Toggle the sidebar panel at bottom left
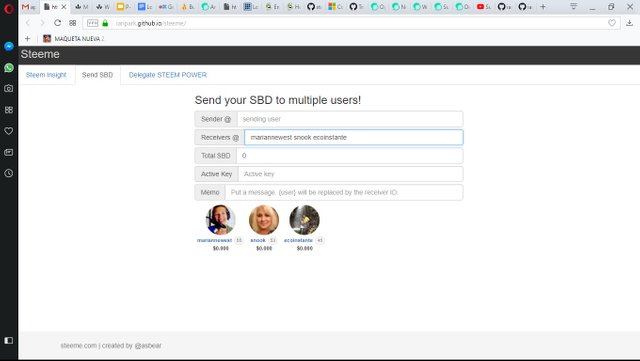Viewport: 640px width, 361px height. (x=9, y=340)
